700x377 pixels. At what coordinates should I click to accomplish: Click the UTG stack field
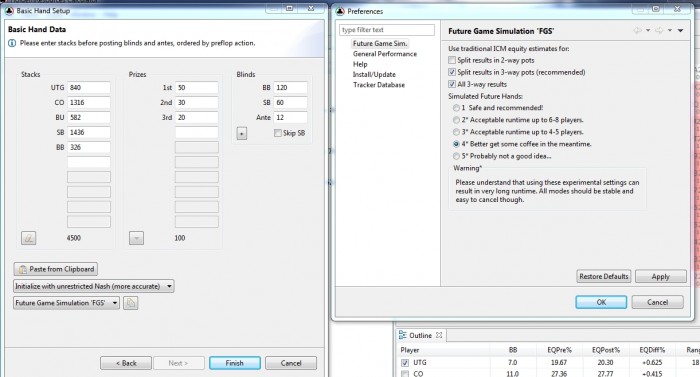[x=88, y=88]
